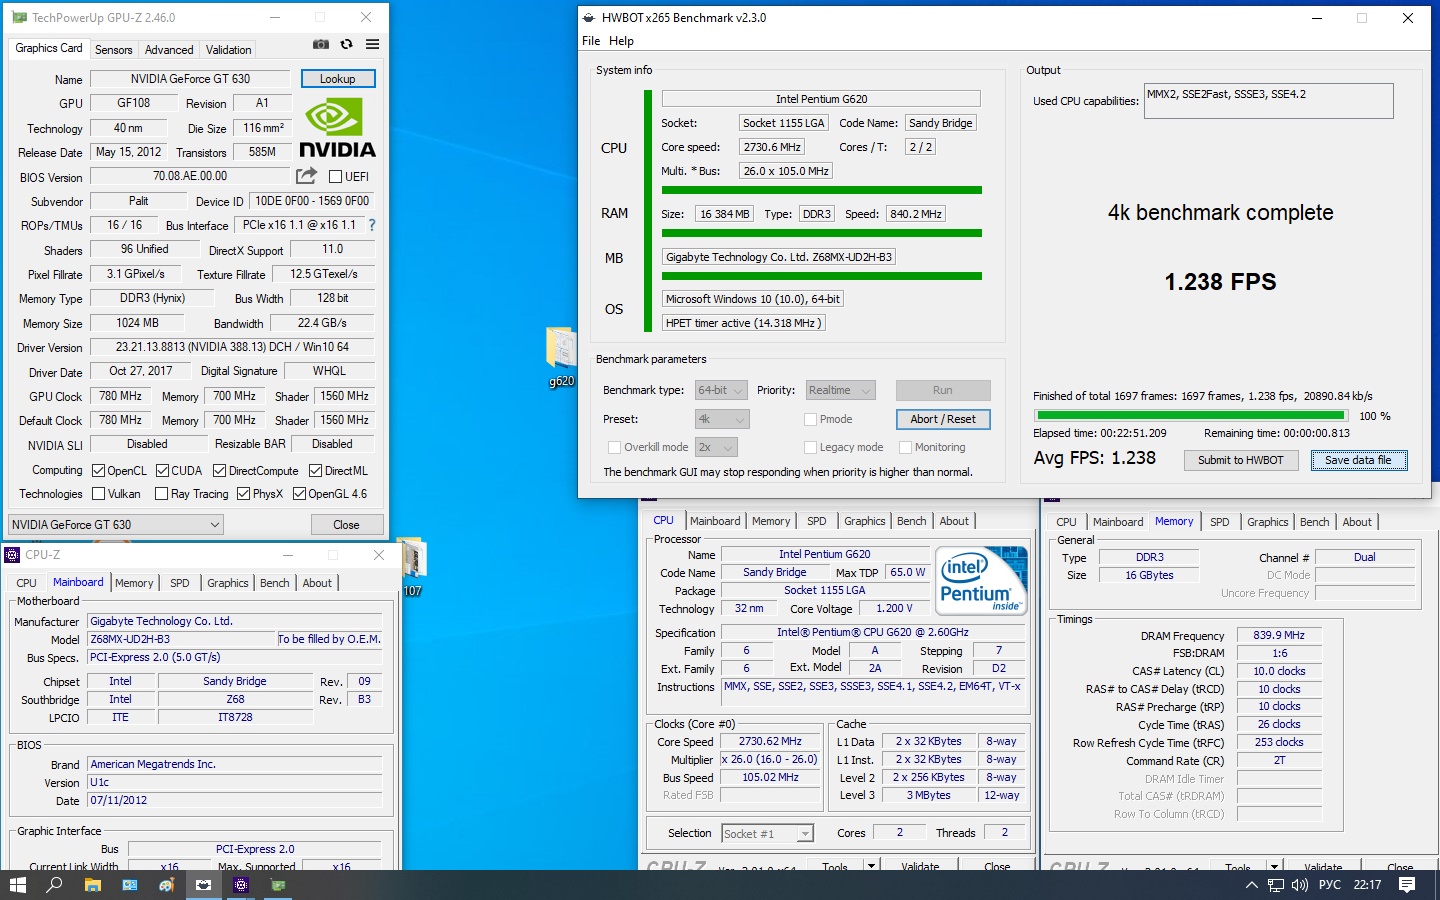Open the Selection Socket #1 dropdown

click(x=767, y=833)
